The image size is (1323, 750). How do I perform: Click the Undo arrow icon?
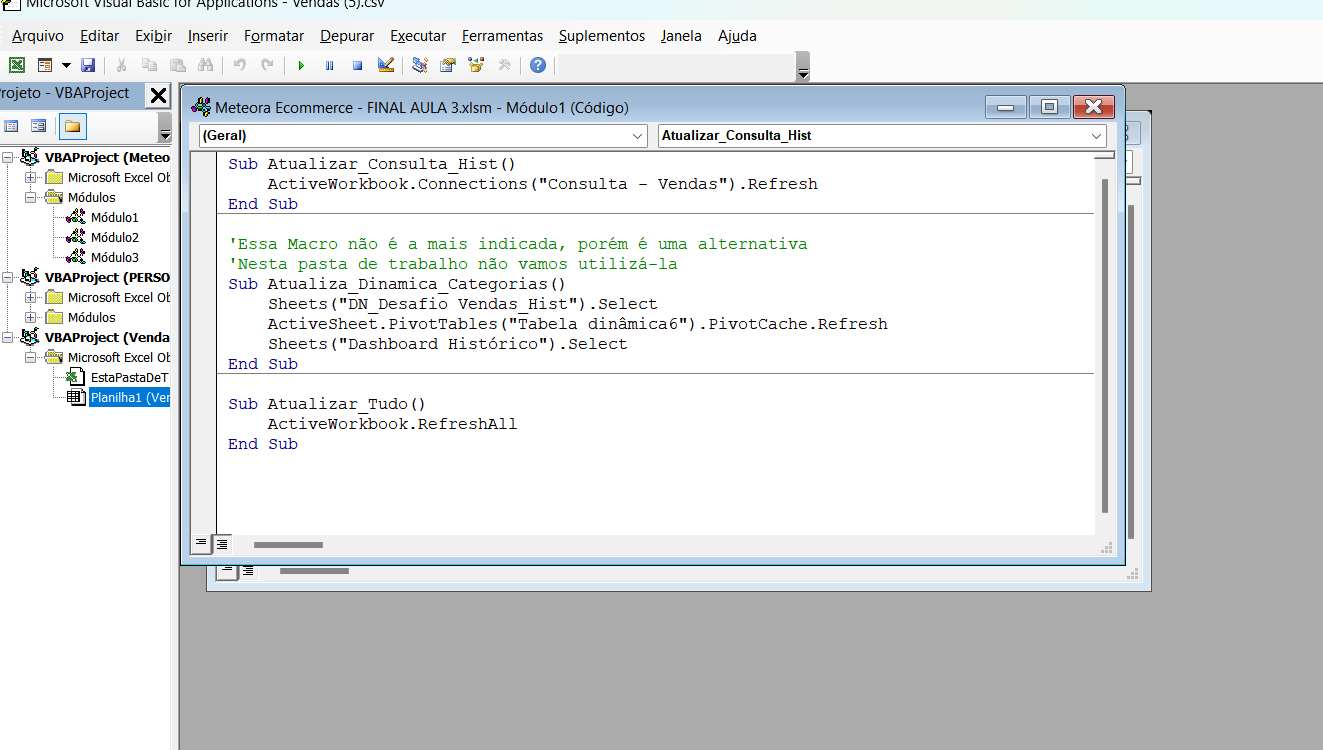[x=239, y=65]
